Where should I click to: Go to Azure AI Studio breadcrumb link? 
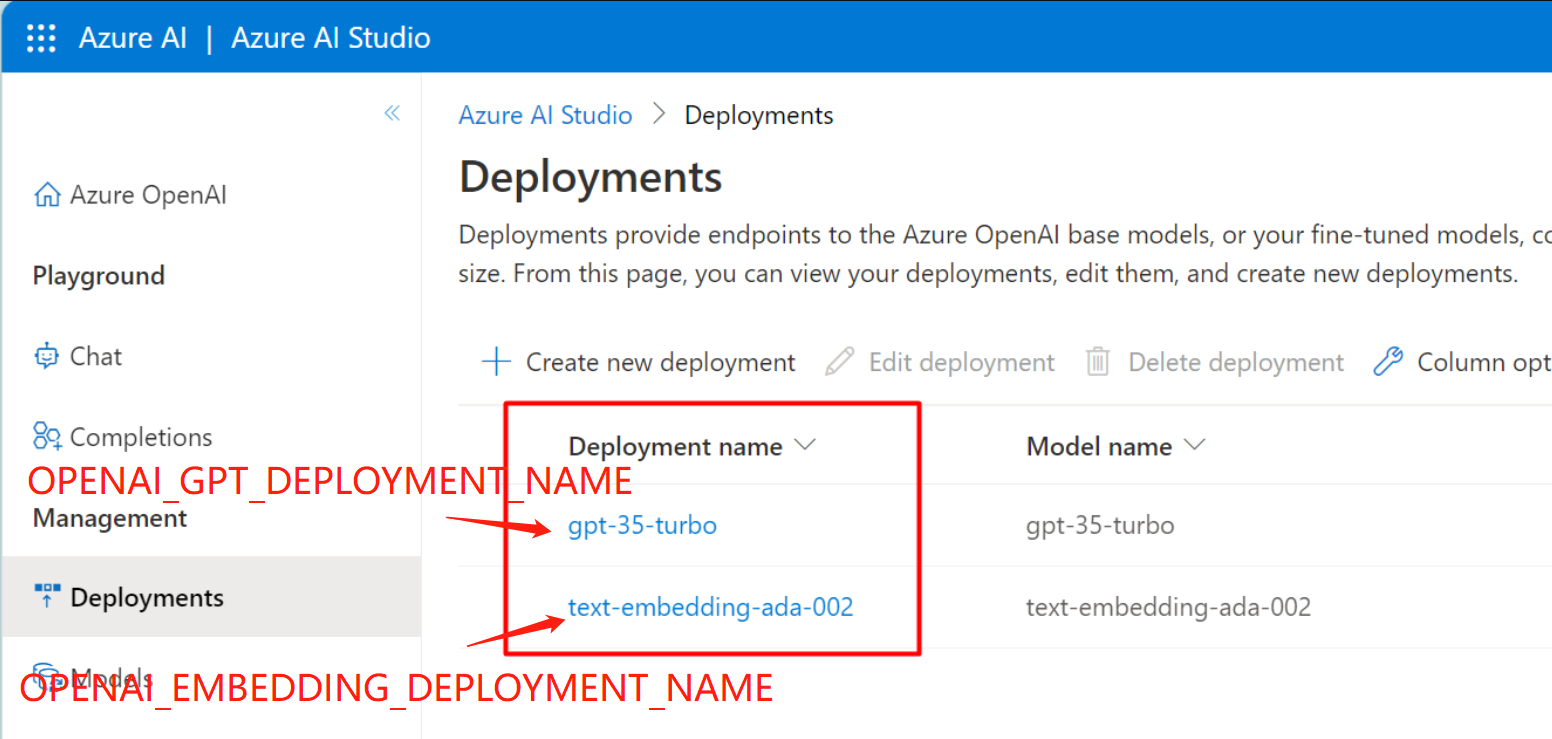[x=545, y=115]
